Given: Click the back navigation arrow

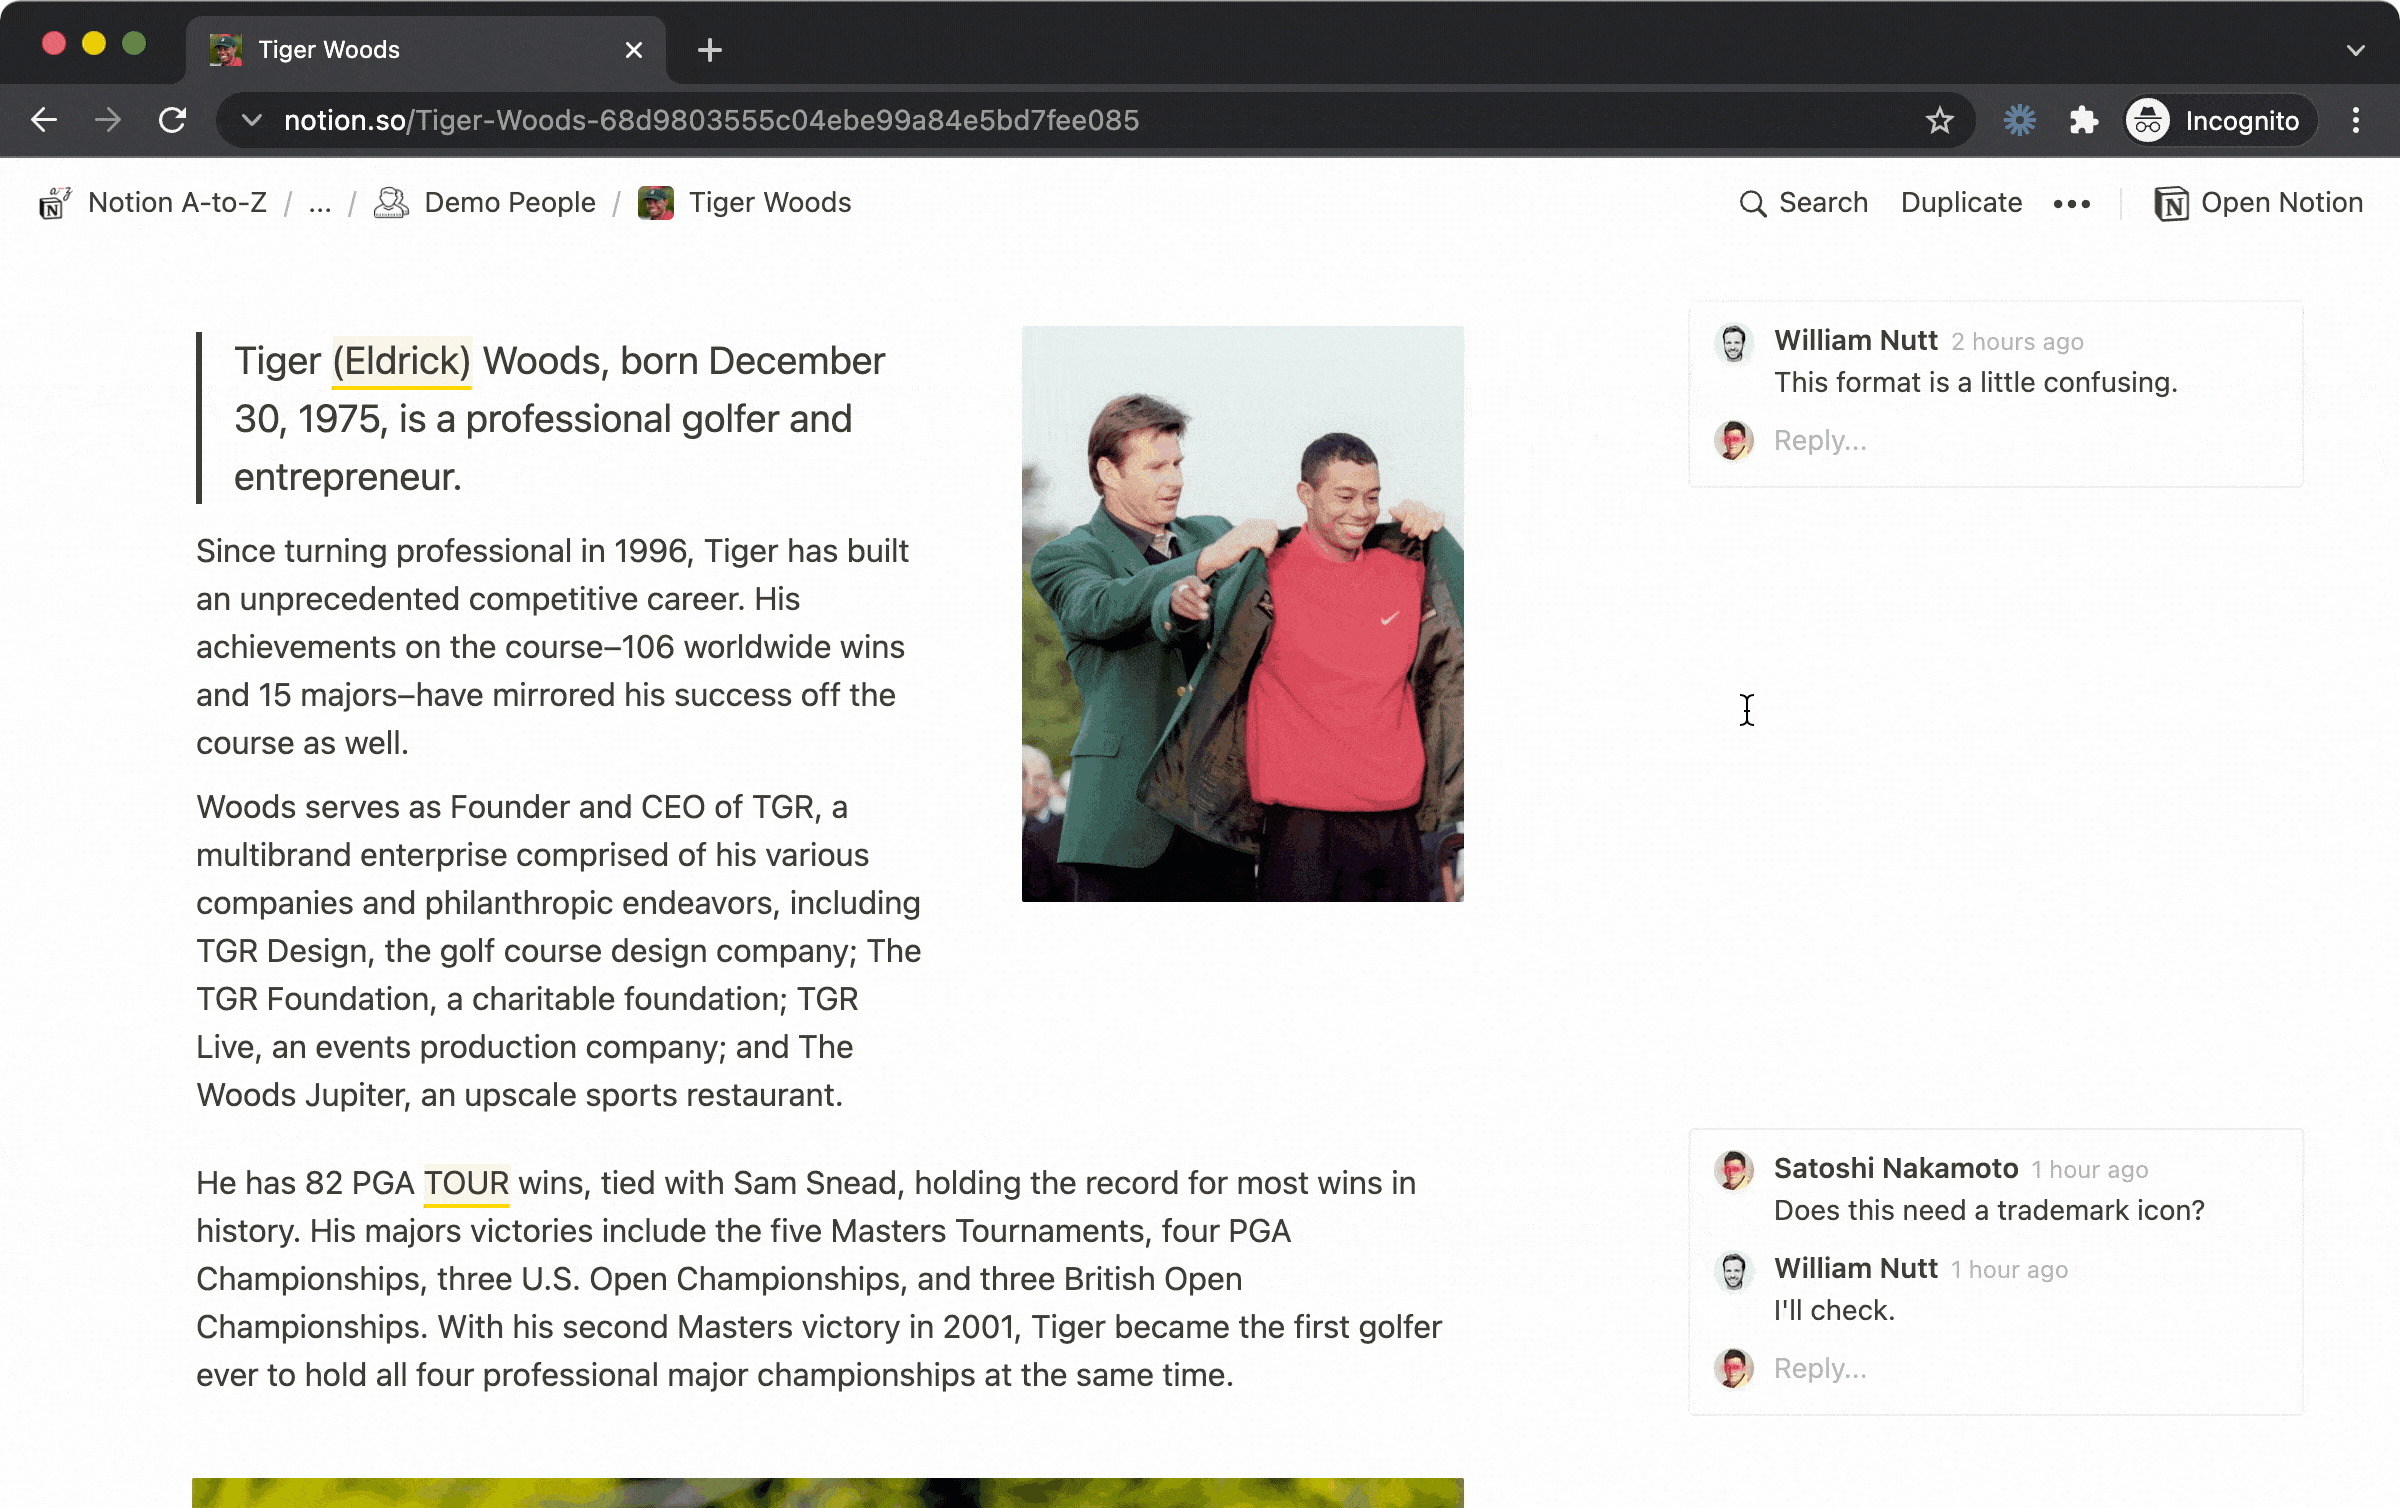Looking at the screenshot, I should pyautogui.click(x=44, y=119).
